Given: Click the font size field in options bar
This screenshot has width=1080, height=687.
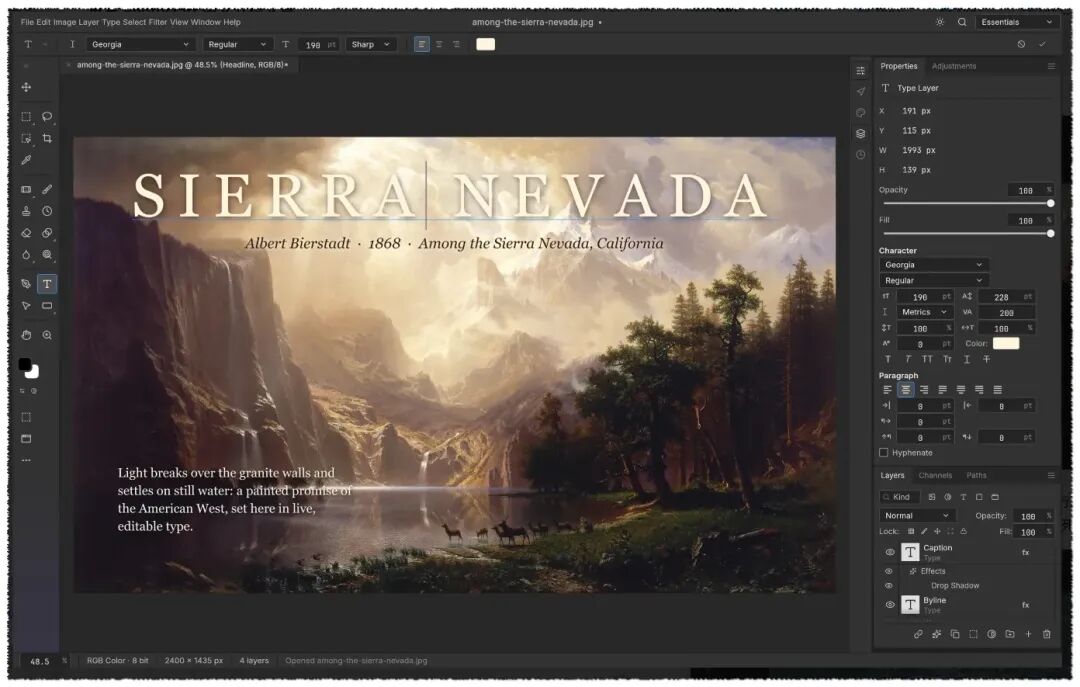Looking at the screenshot, I should click(318, 44).
